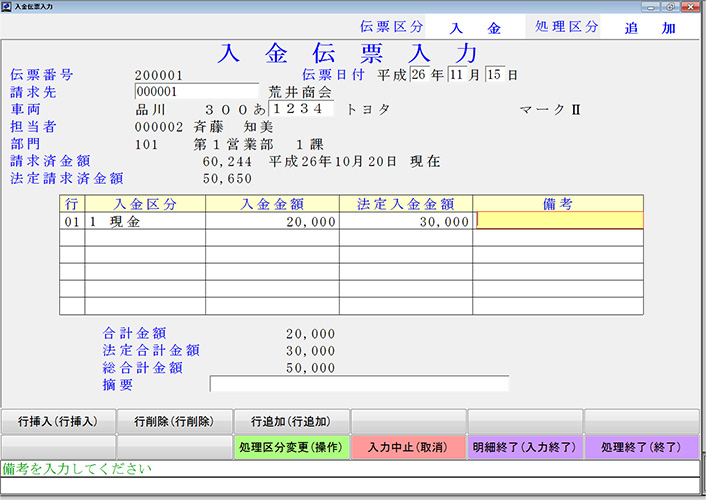
Task: Click the 行削除(行削除) button
Action: 175,422
